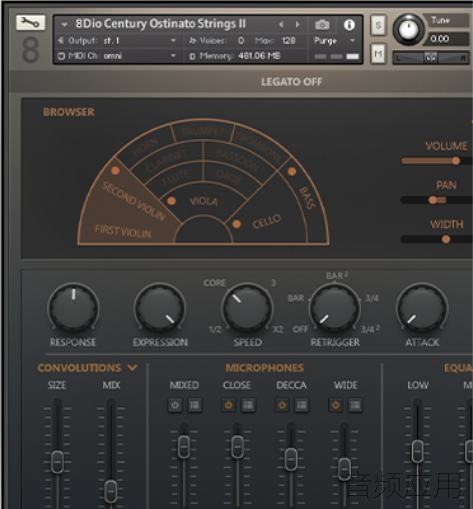473x509 pixels.
Task: Click the convolution MIX fader
Action: (x=111, y=491)
